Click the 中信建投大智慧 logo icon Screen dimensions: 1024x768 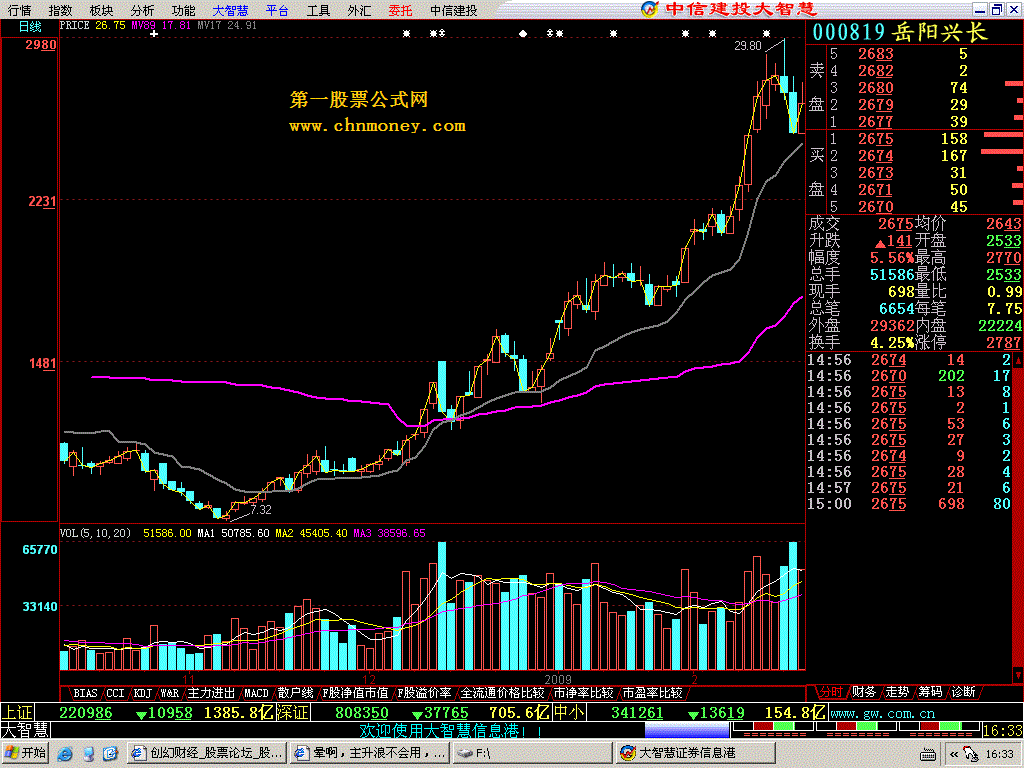pyautogui.click(x=649, y=9)
